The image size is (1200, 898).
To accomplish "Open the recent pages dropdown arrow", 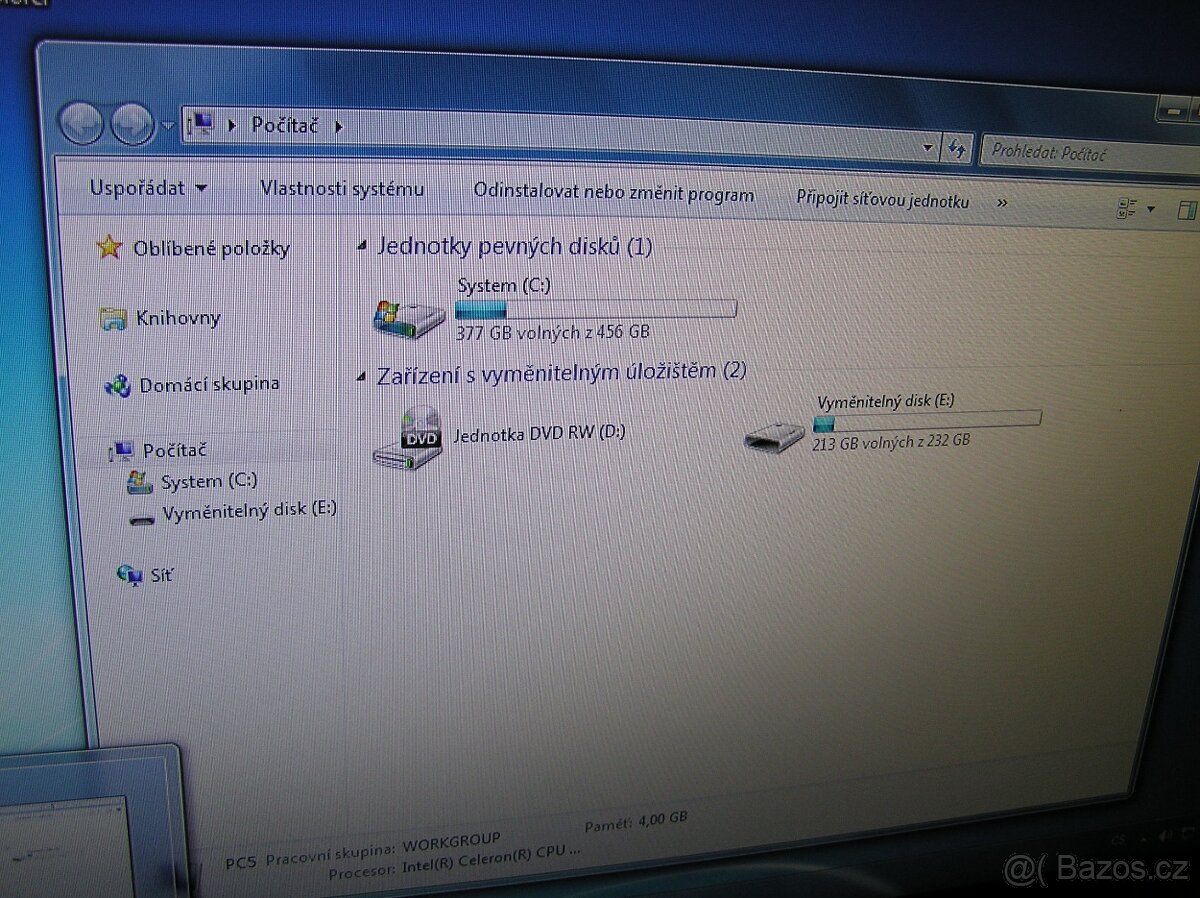I will pyautogui.click(x=167, y=127).
